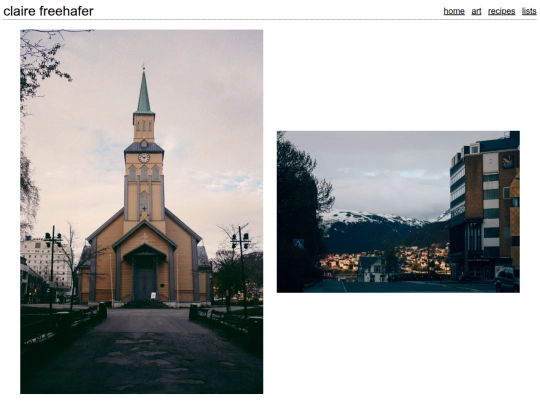The width and height of the screenshot is (540, 405).
Task: Click the clock face on the church tower
Action: coord(144,158)
